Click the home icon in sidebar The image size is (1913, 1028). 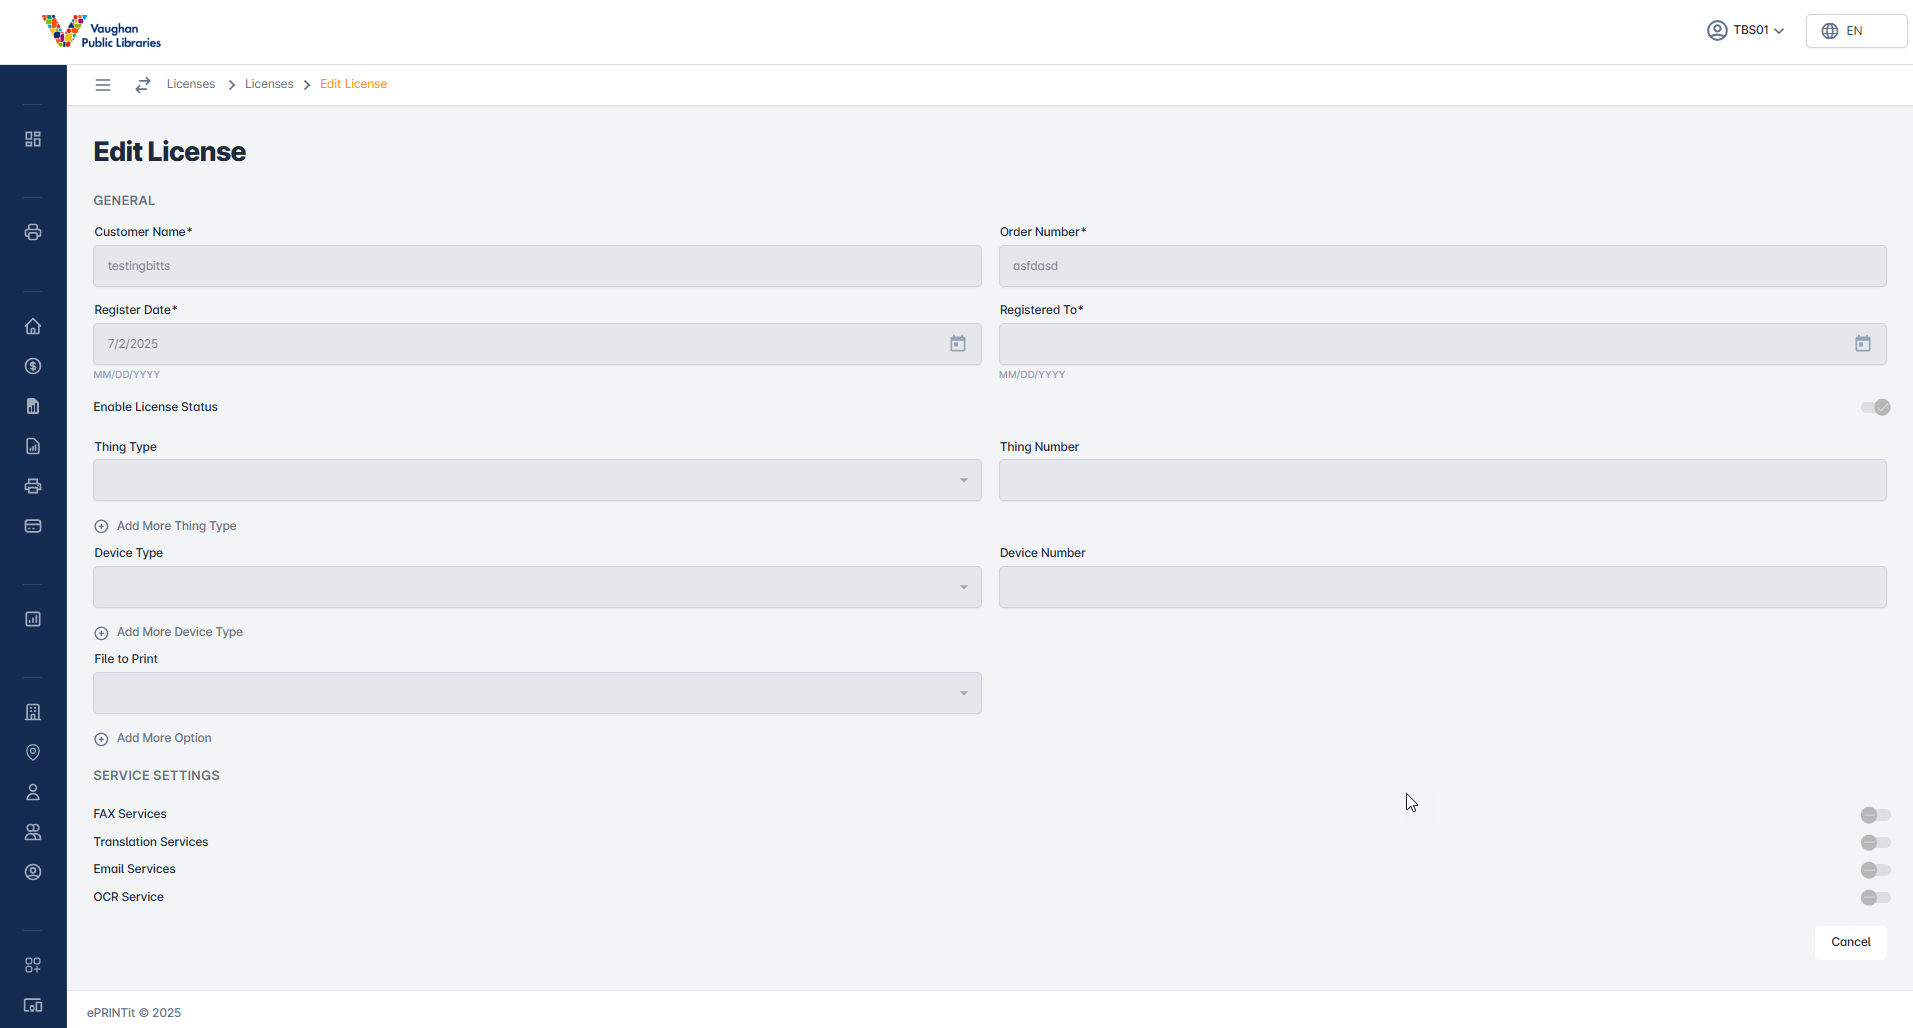[33, 327]
